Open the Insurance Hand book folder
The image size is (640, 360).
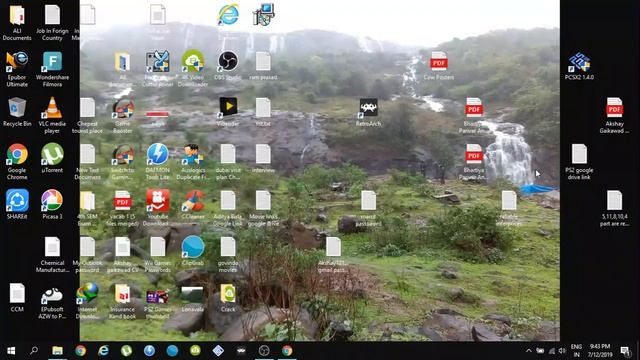122,294
